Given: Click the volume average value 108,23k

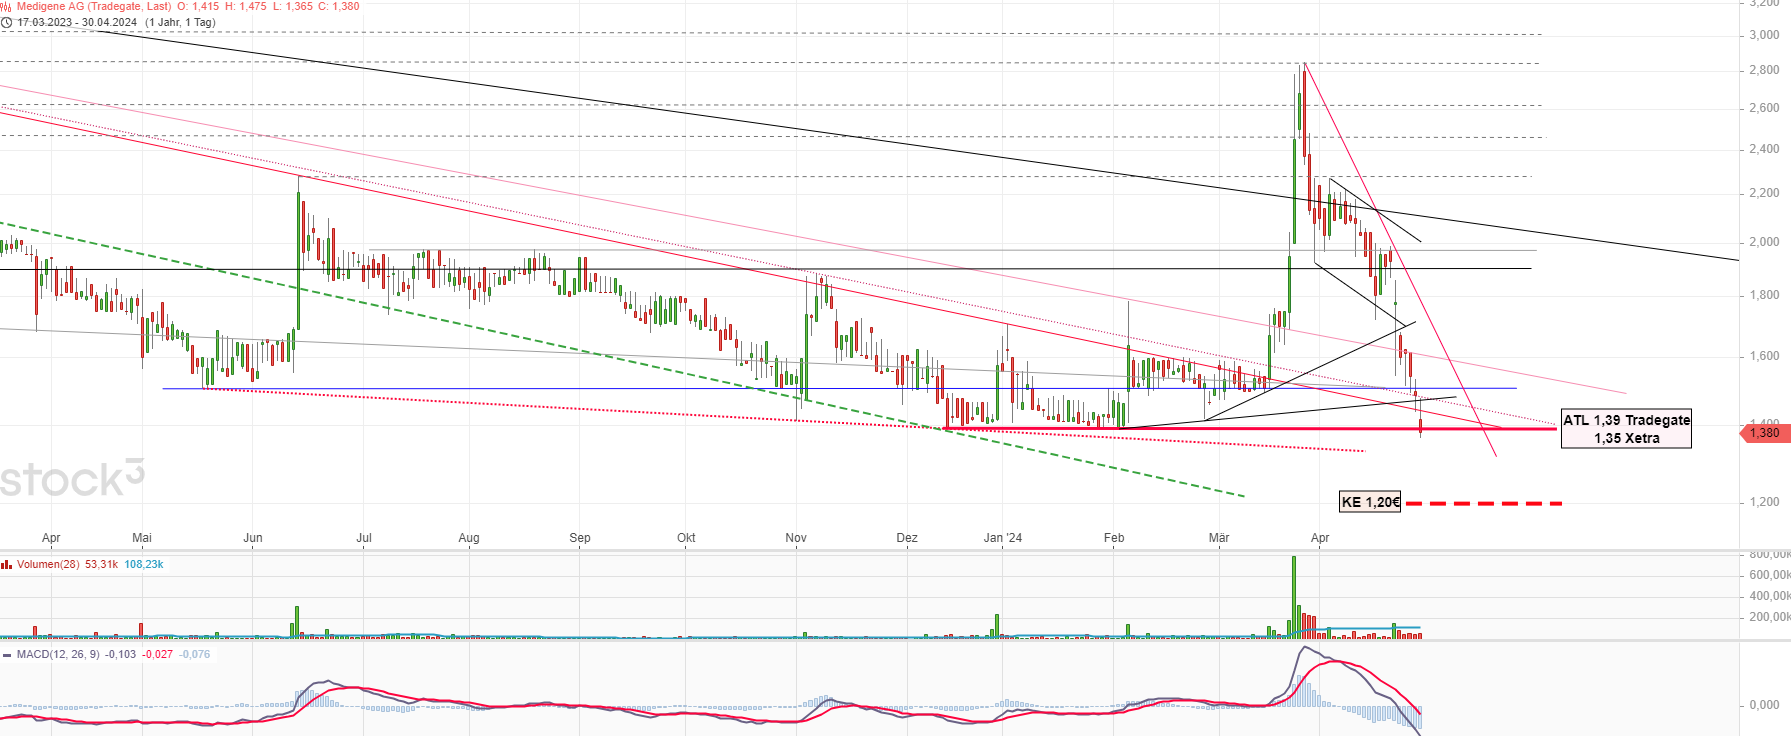Looking at the screenshot, I should point(144,565).
